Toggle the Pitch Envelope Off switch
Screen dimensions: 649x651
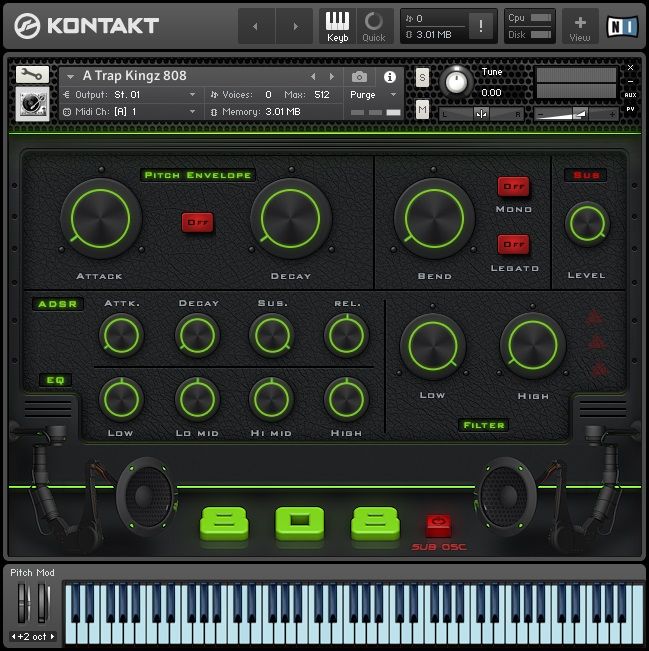(x=197, y=222)
